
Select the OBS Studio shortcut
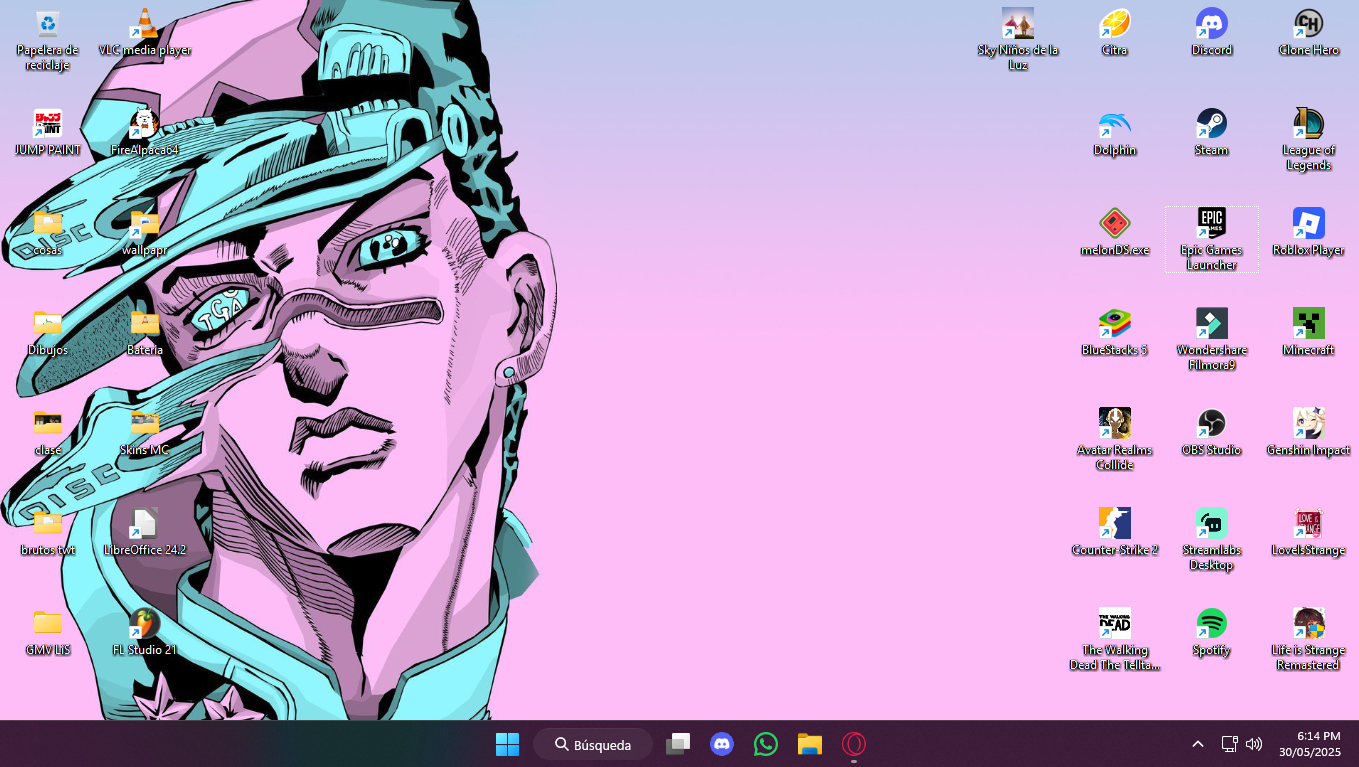coord(1212,433)
